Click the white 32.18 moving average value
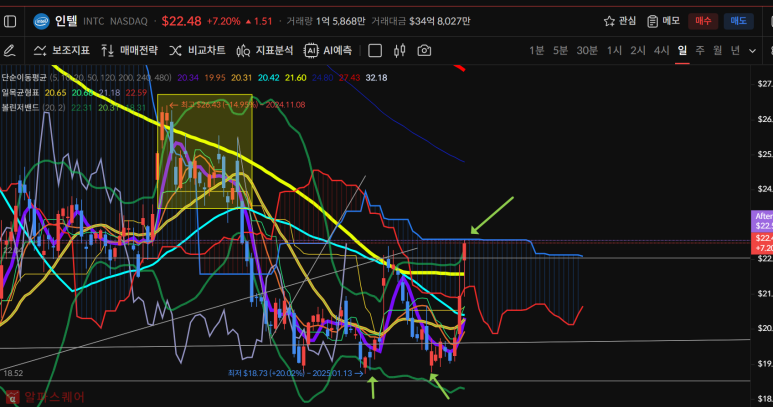Image resolution: width=773 pixels, height=407 pixels. (376, 78)
